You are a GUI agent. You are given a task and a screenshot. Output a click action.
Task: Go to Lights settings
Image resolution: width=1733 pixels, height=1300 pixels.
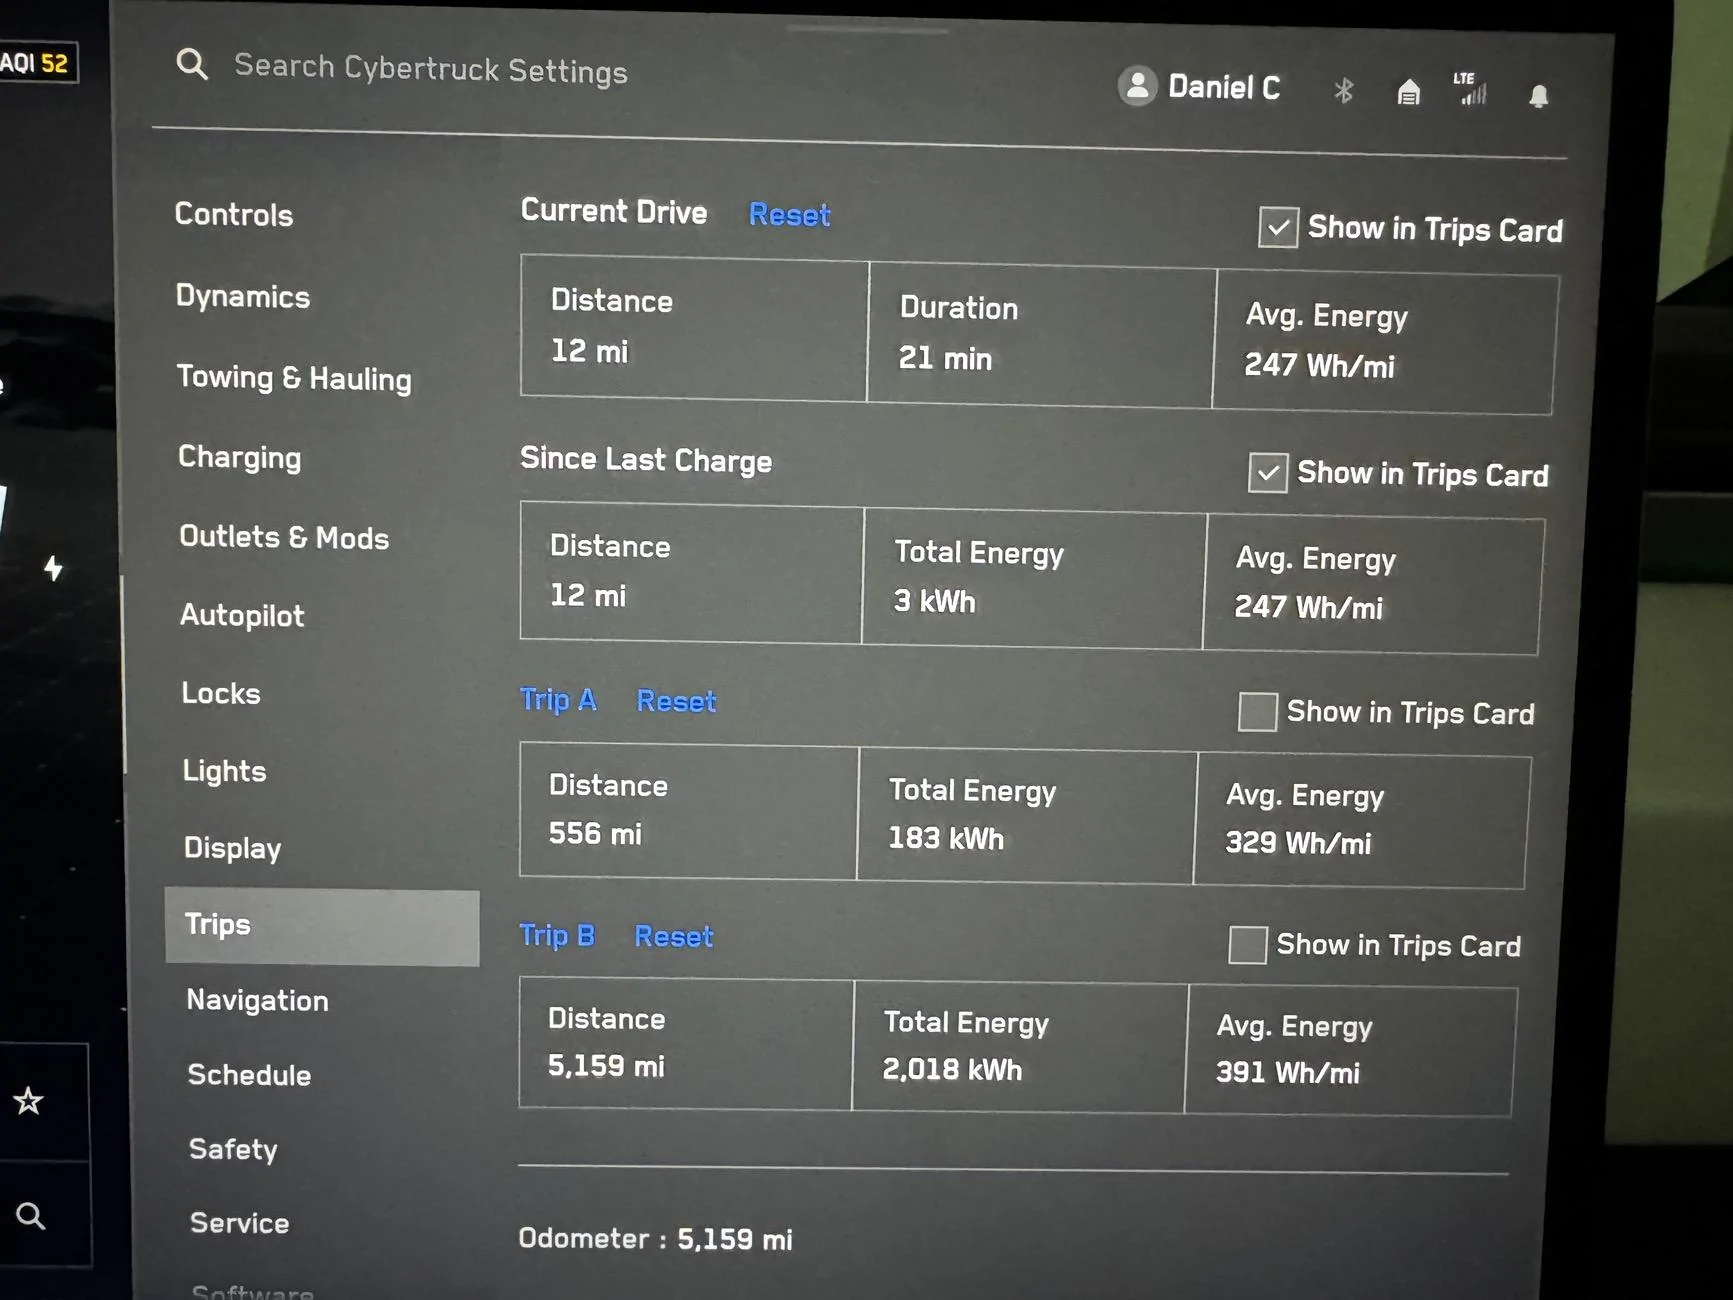(224, 771)
